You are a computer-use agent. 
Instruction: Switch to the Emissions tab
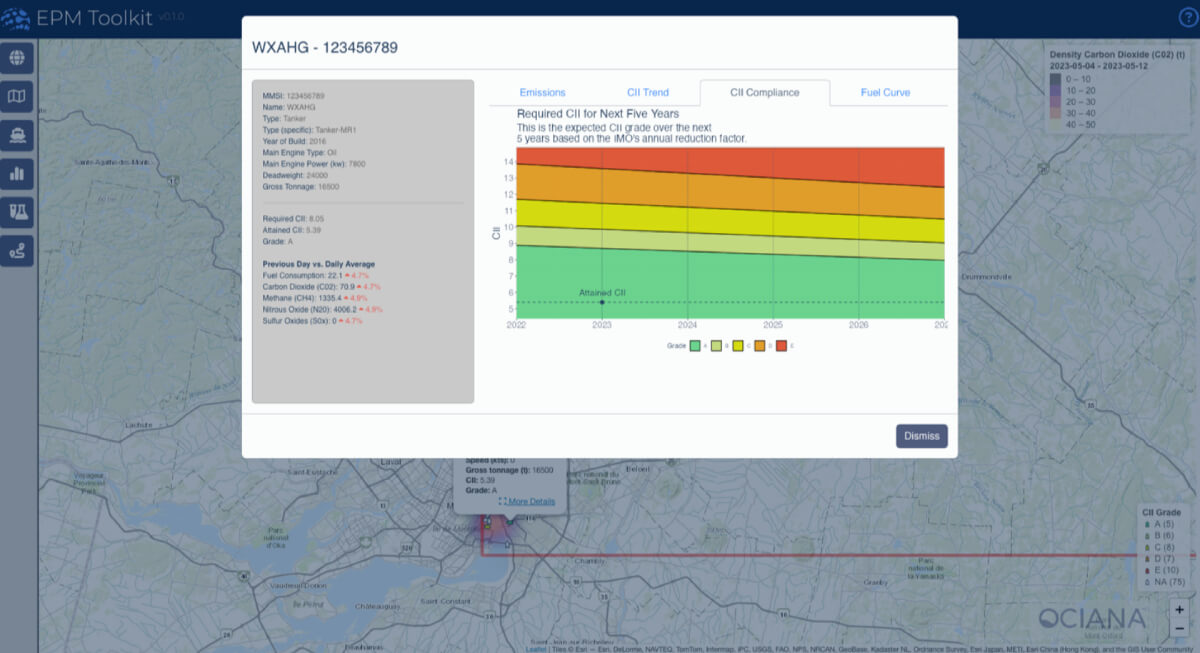pyautogui.click(x=542, y=93)
